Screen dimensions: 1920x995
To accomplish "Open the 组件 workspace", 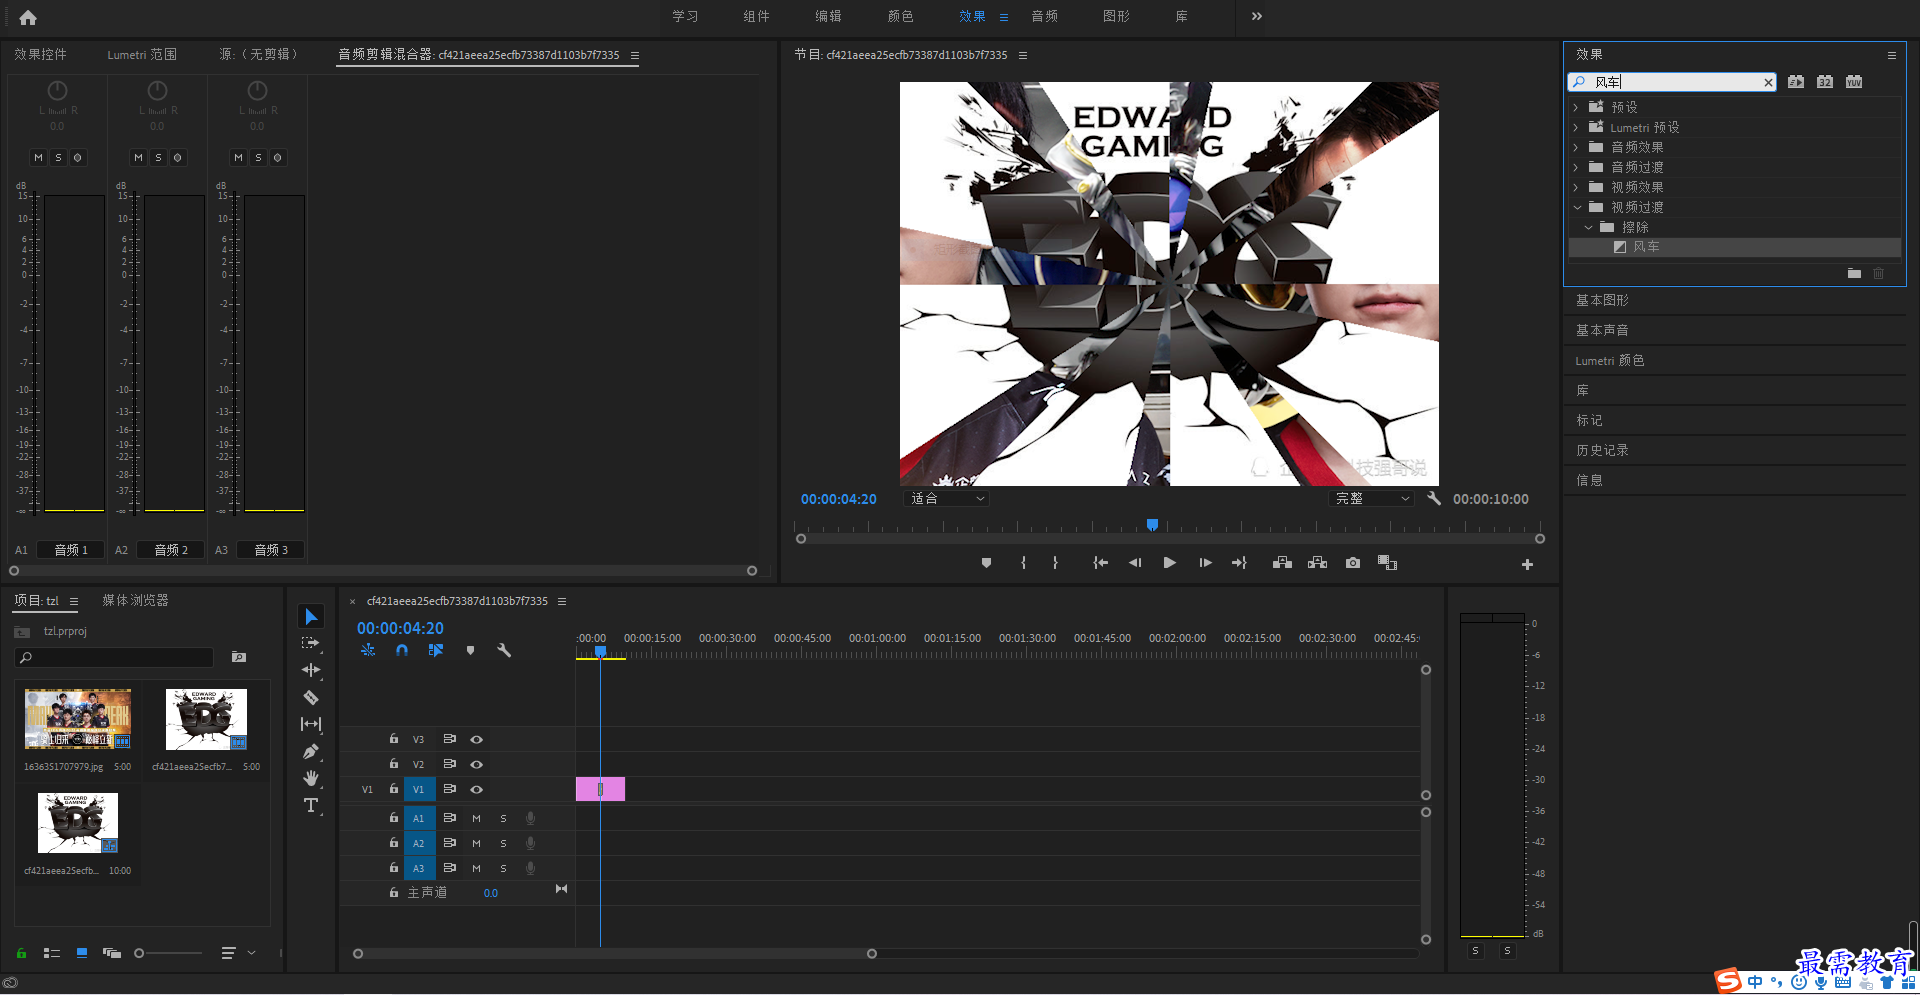I will pos(757,16).
